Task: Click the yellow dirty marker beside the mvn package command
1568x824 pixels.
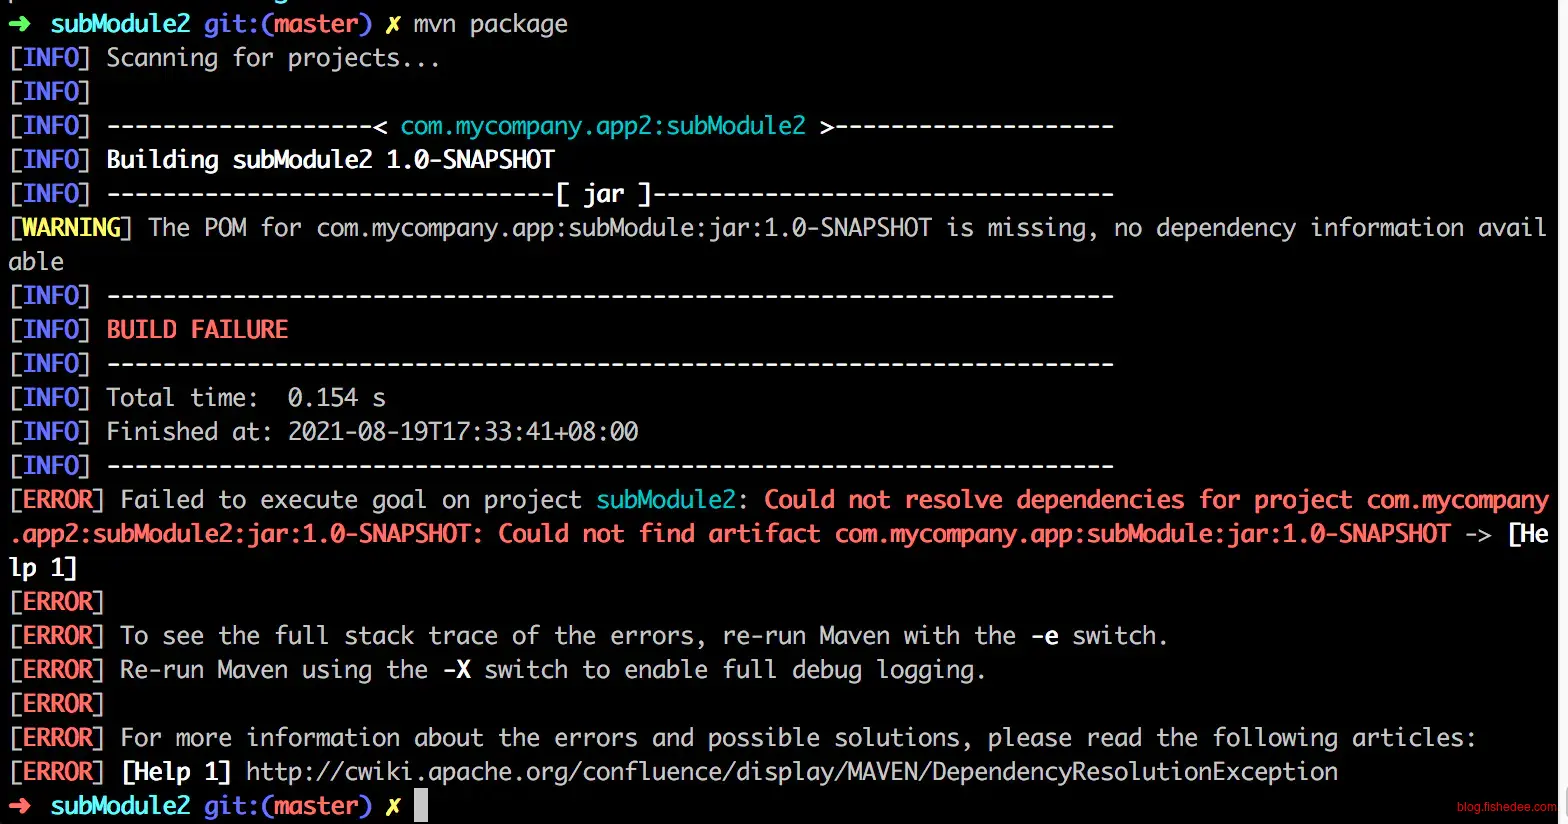Action: click(x=393, y=24)
